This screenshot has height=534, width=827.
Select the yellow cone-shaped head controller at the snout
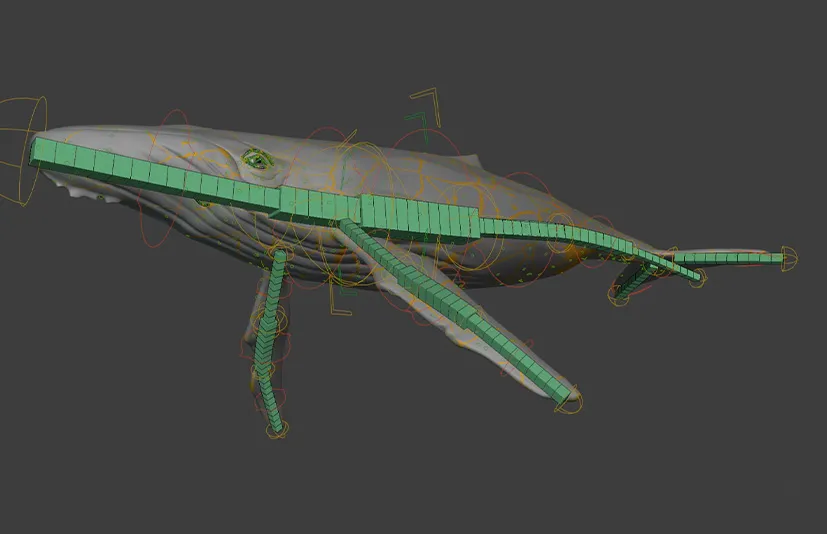[22, 150]
